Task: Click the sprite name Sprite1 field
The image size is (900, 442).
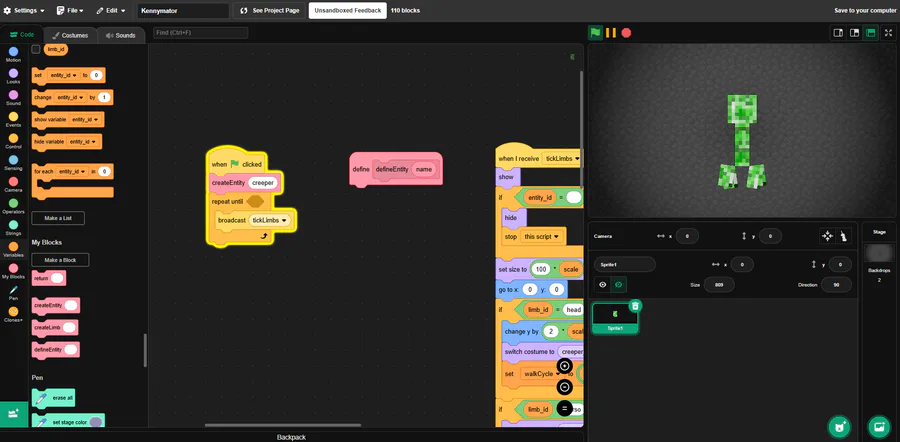Action: pos(624,265)
